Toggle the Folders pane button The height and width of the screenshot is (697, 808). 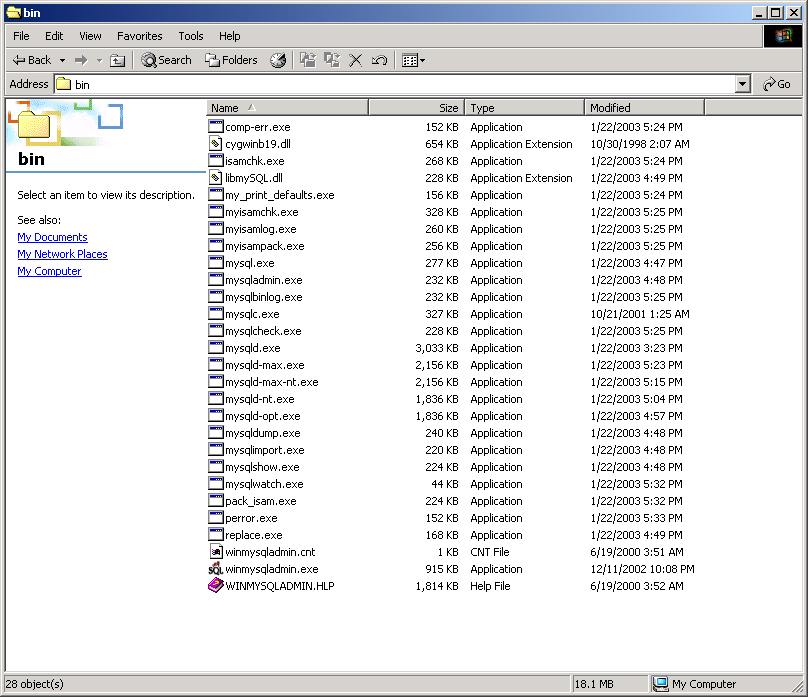pyautogui.click(x=231, y=60)
